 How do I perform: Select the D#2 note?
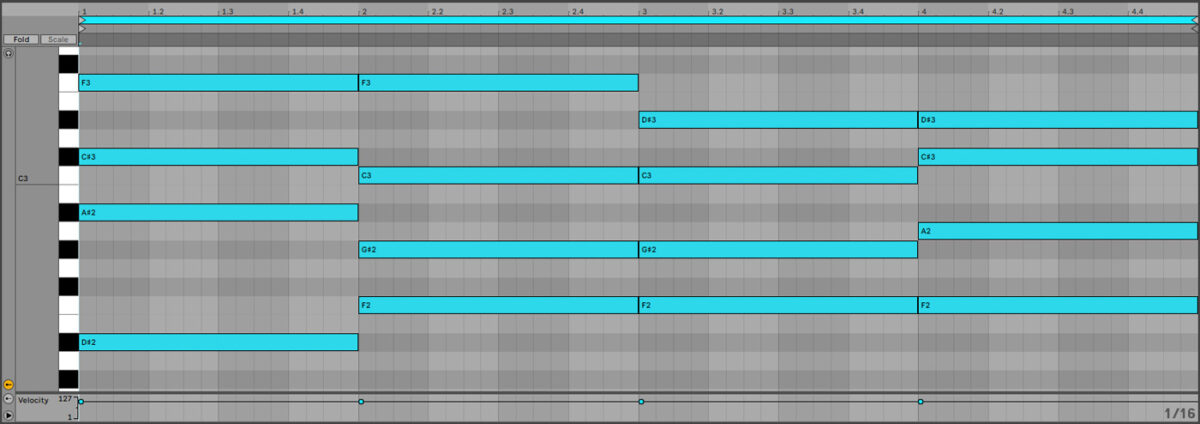pos(218,342)
